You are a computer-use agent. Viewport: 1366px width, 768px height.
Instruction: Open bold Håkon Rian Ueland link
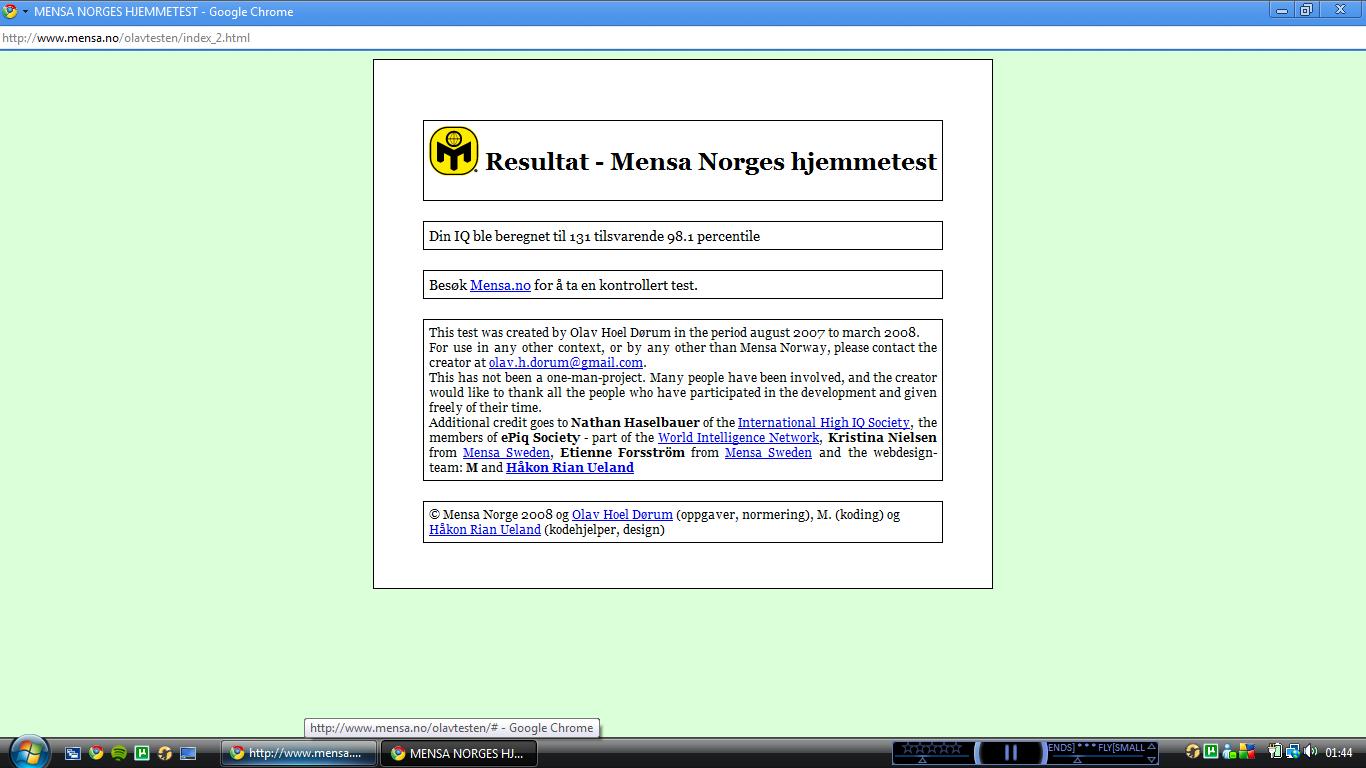[x=570, y=468]
